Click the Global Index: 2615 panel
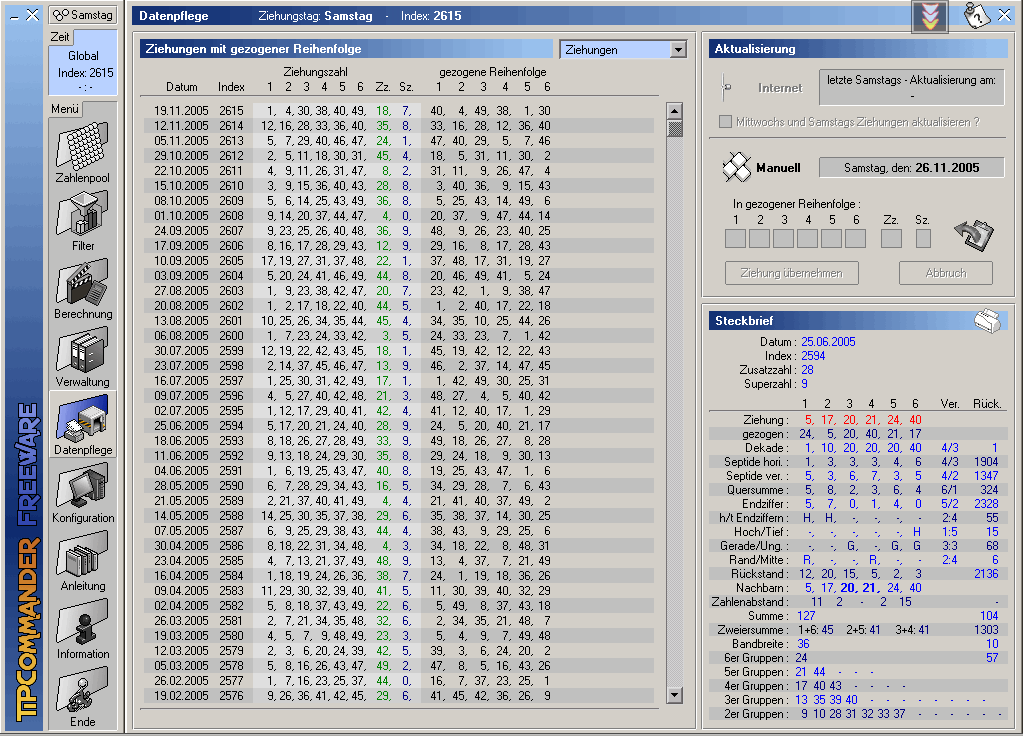This screenshot has width=1023, height=736. (84, 70)
